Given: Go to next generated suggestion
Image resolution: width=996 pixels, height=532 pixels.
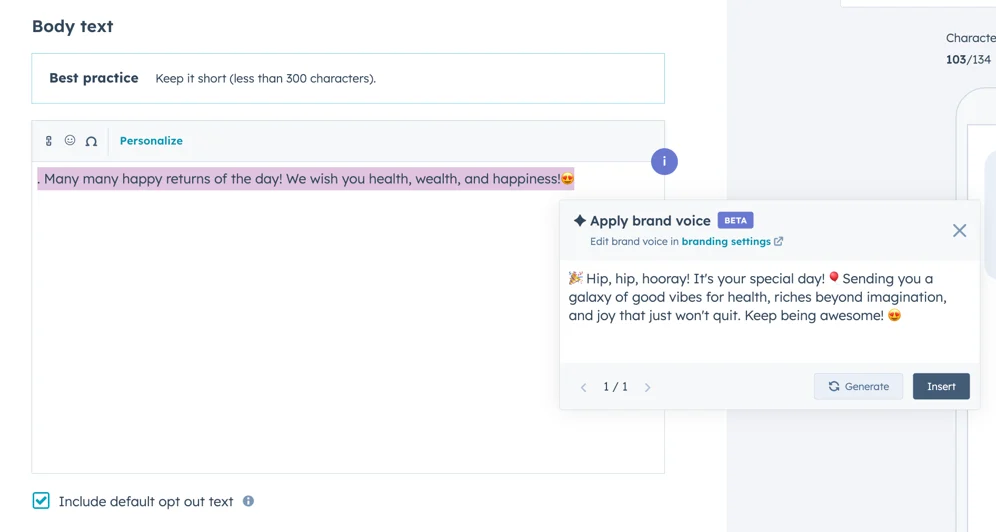Looking at the screenshot, I should 647,387.
